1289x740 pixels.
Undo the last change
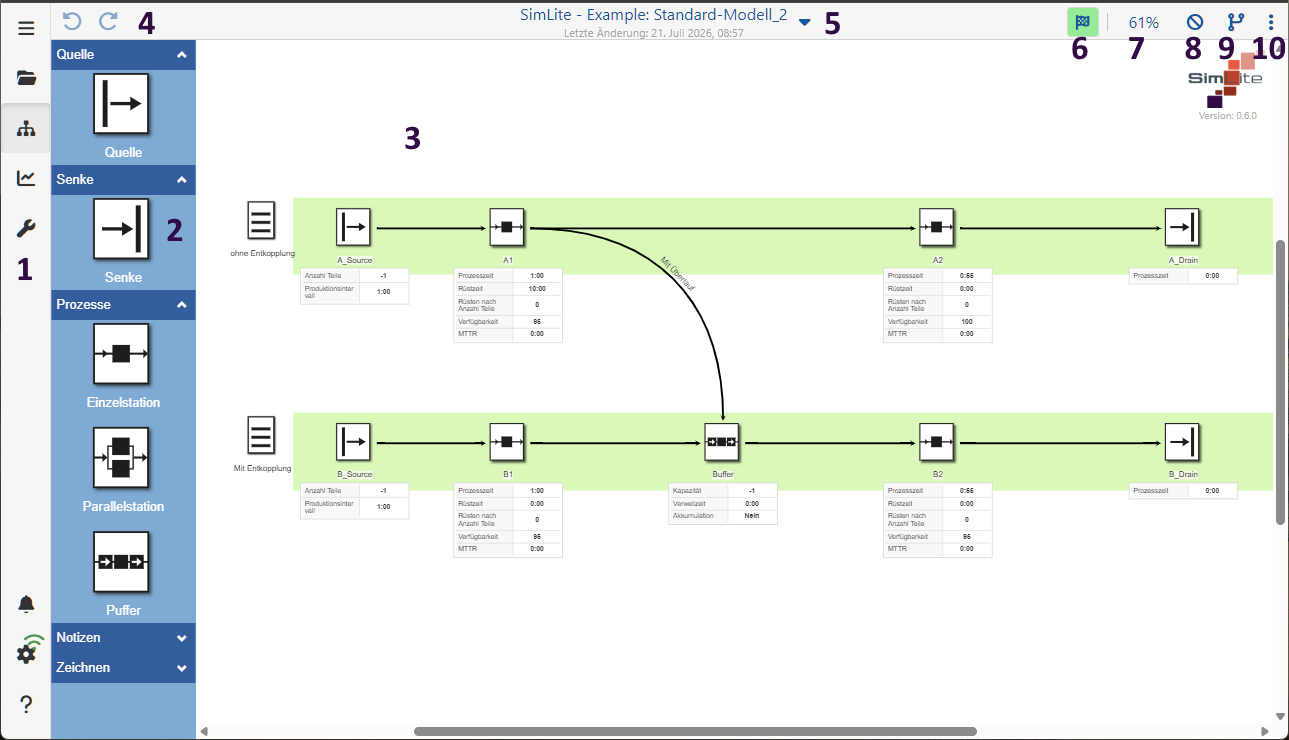tap(71, 21)
